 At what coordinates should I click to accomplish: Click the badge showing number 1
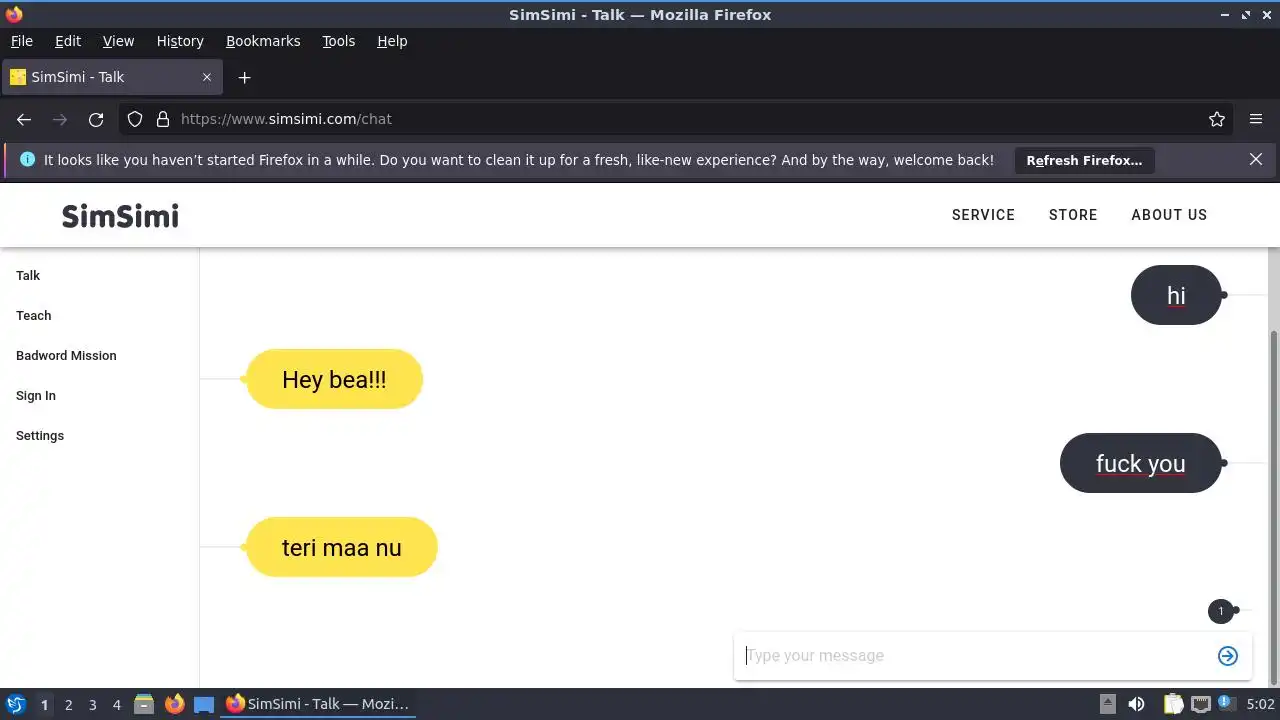click(1220, 611)
